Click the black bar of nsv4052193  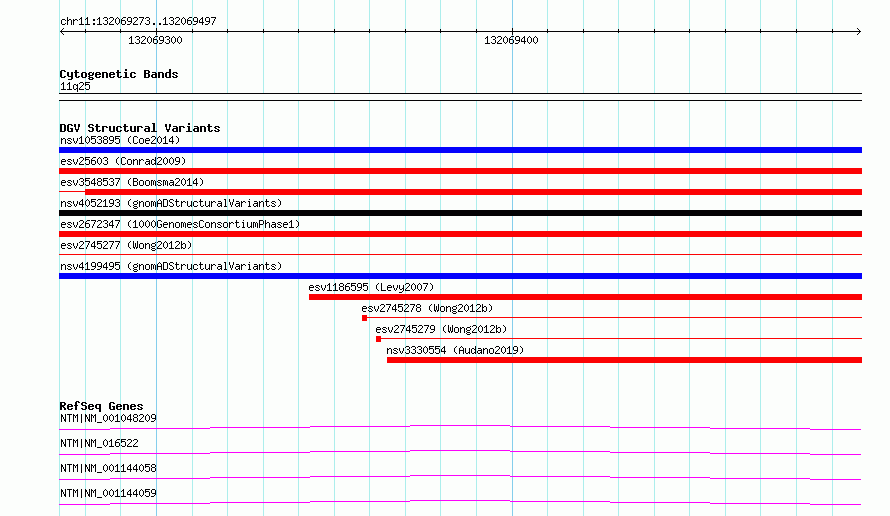point(460,213)
